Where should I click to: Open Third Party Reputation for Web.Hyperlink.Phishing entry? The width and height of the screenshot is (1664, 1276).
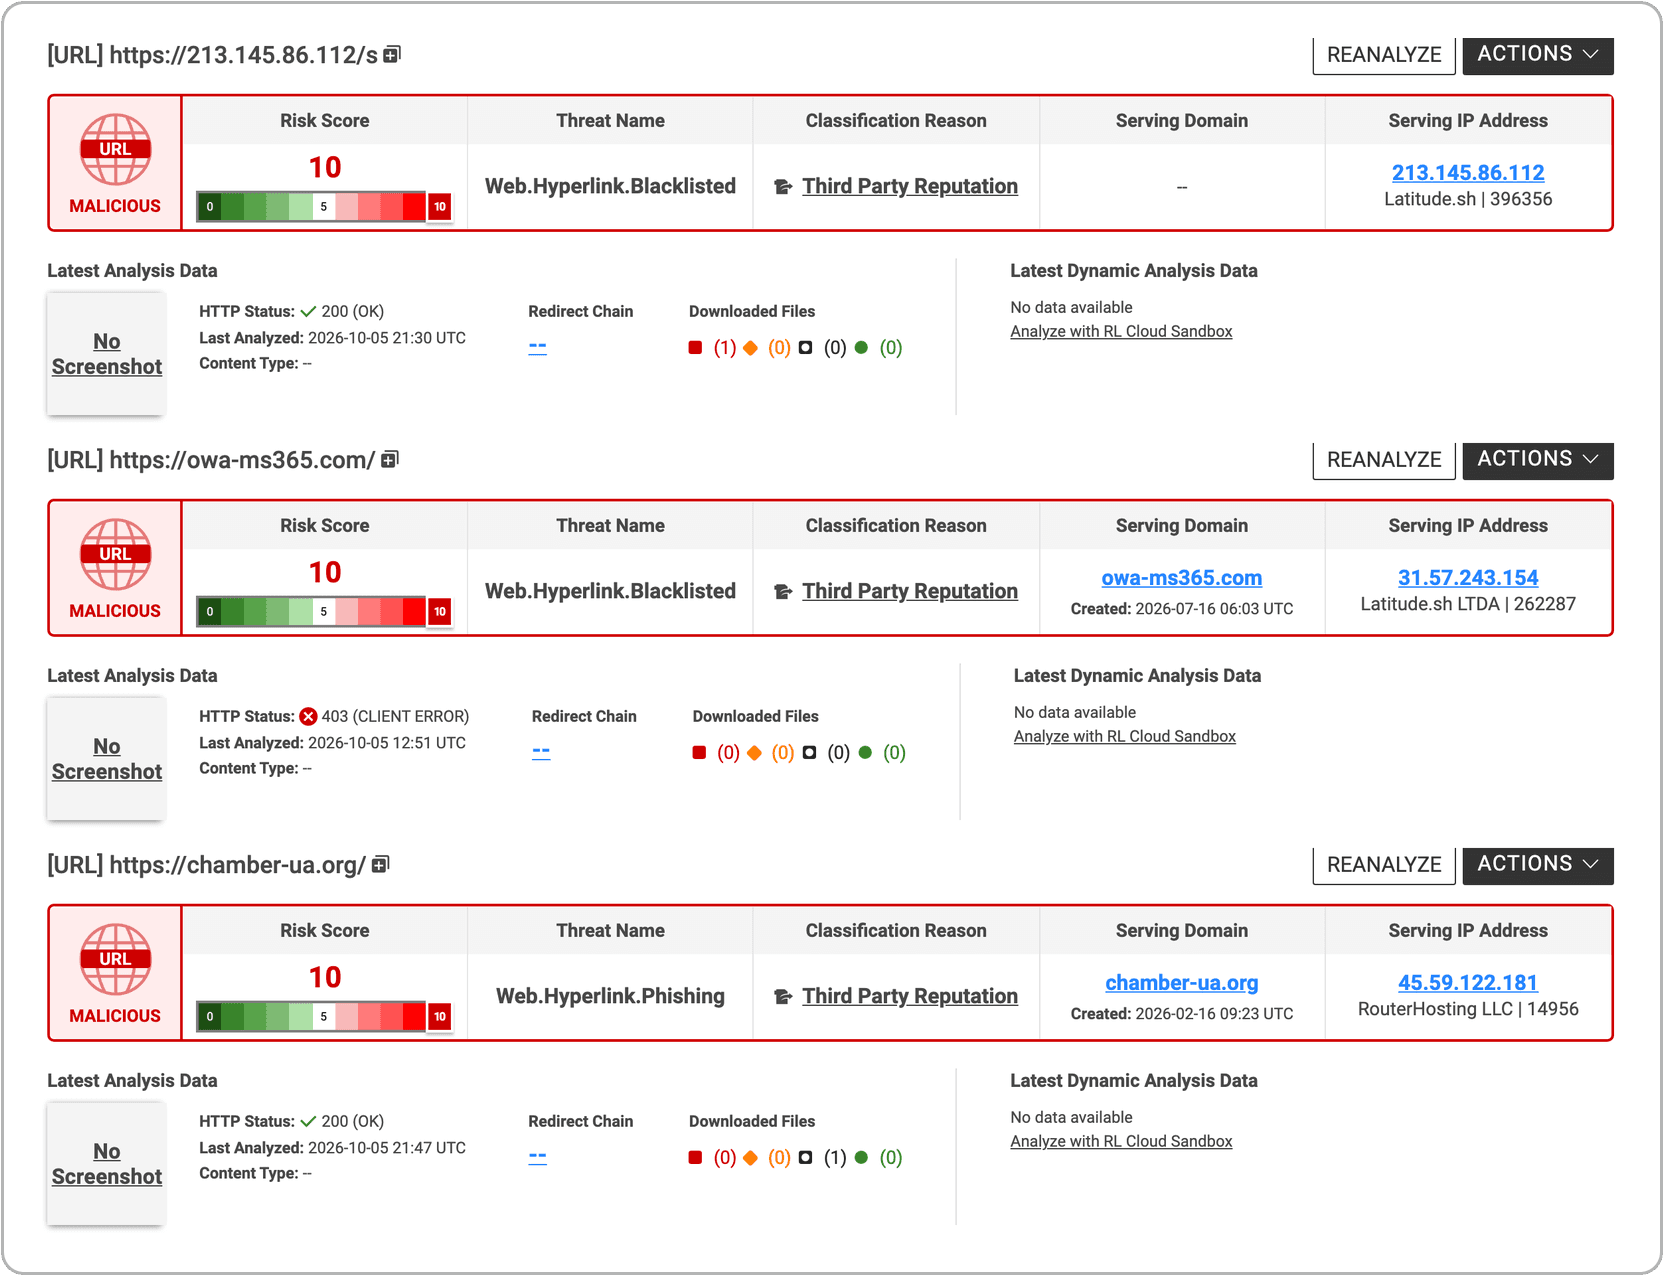(x=910, y=996)
